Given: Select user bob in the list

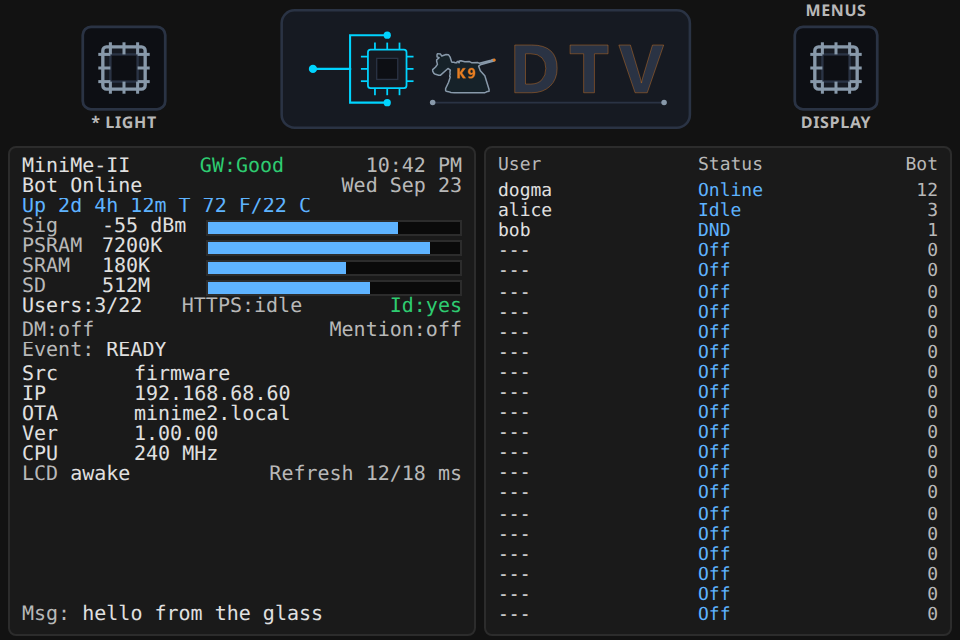Looking at the screenshot, I should pyautogui.click(x=514, y=230).
